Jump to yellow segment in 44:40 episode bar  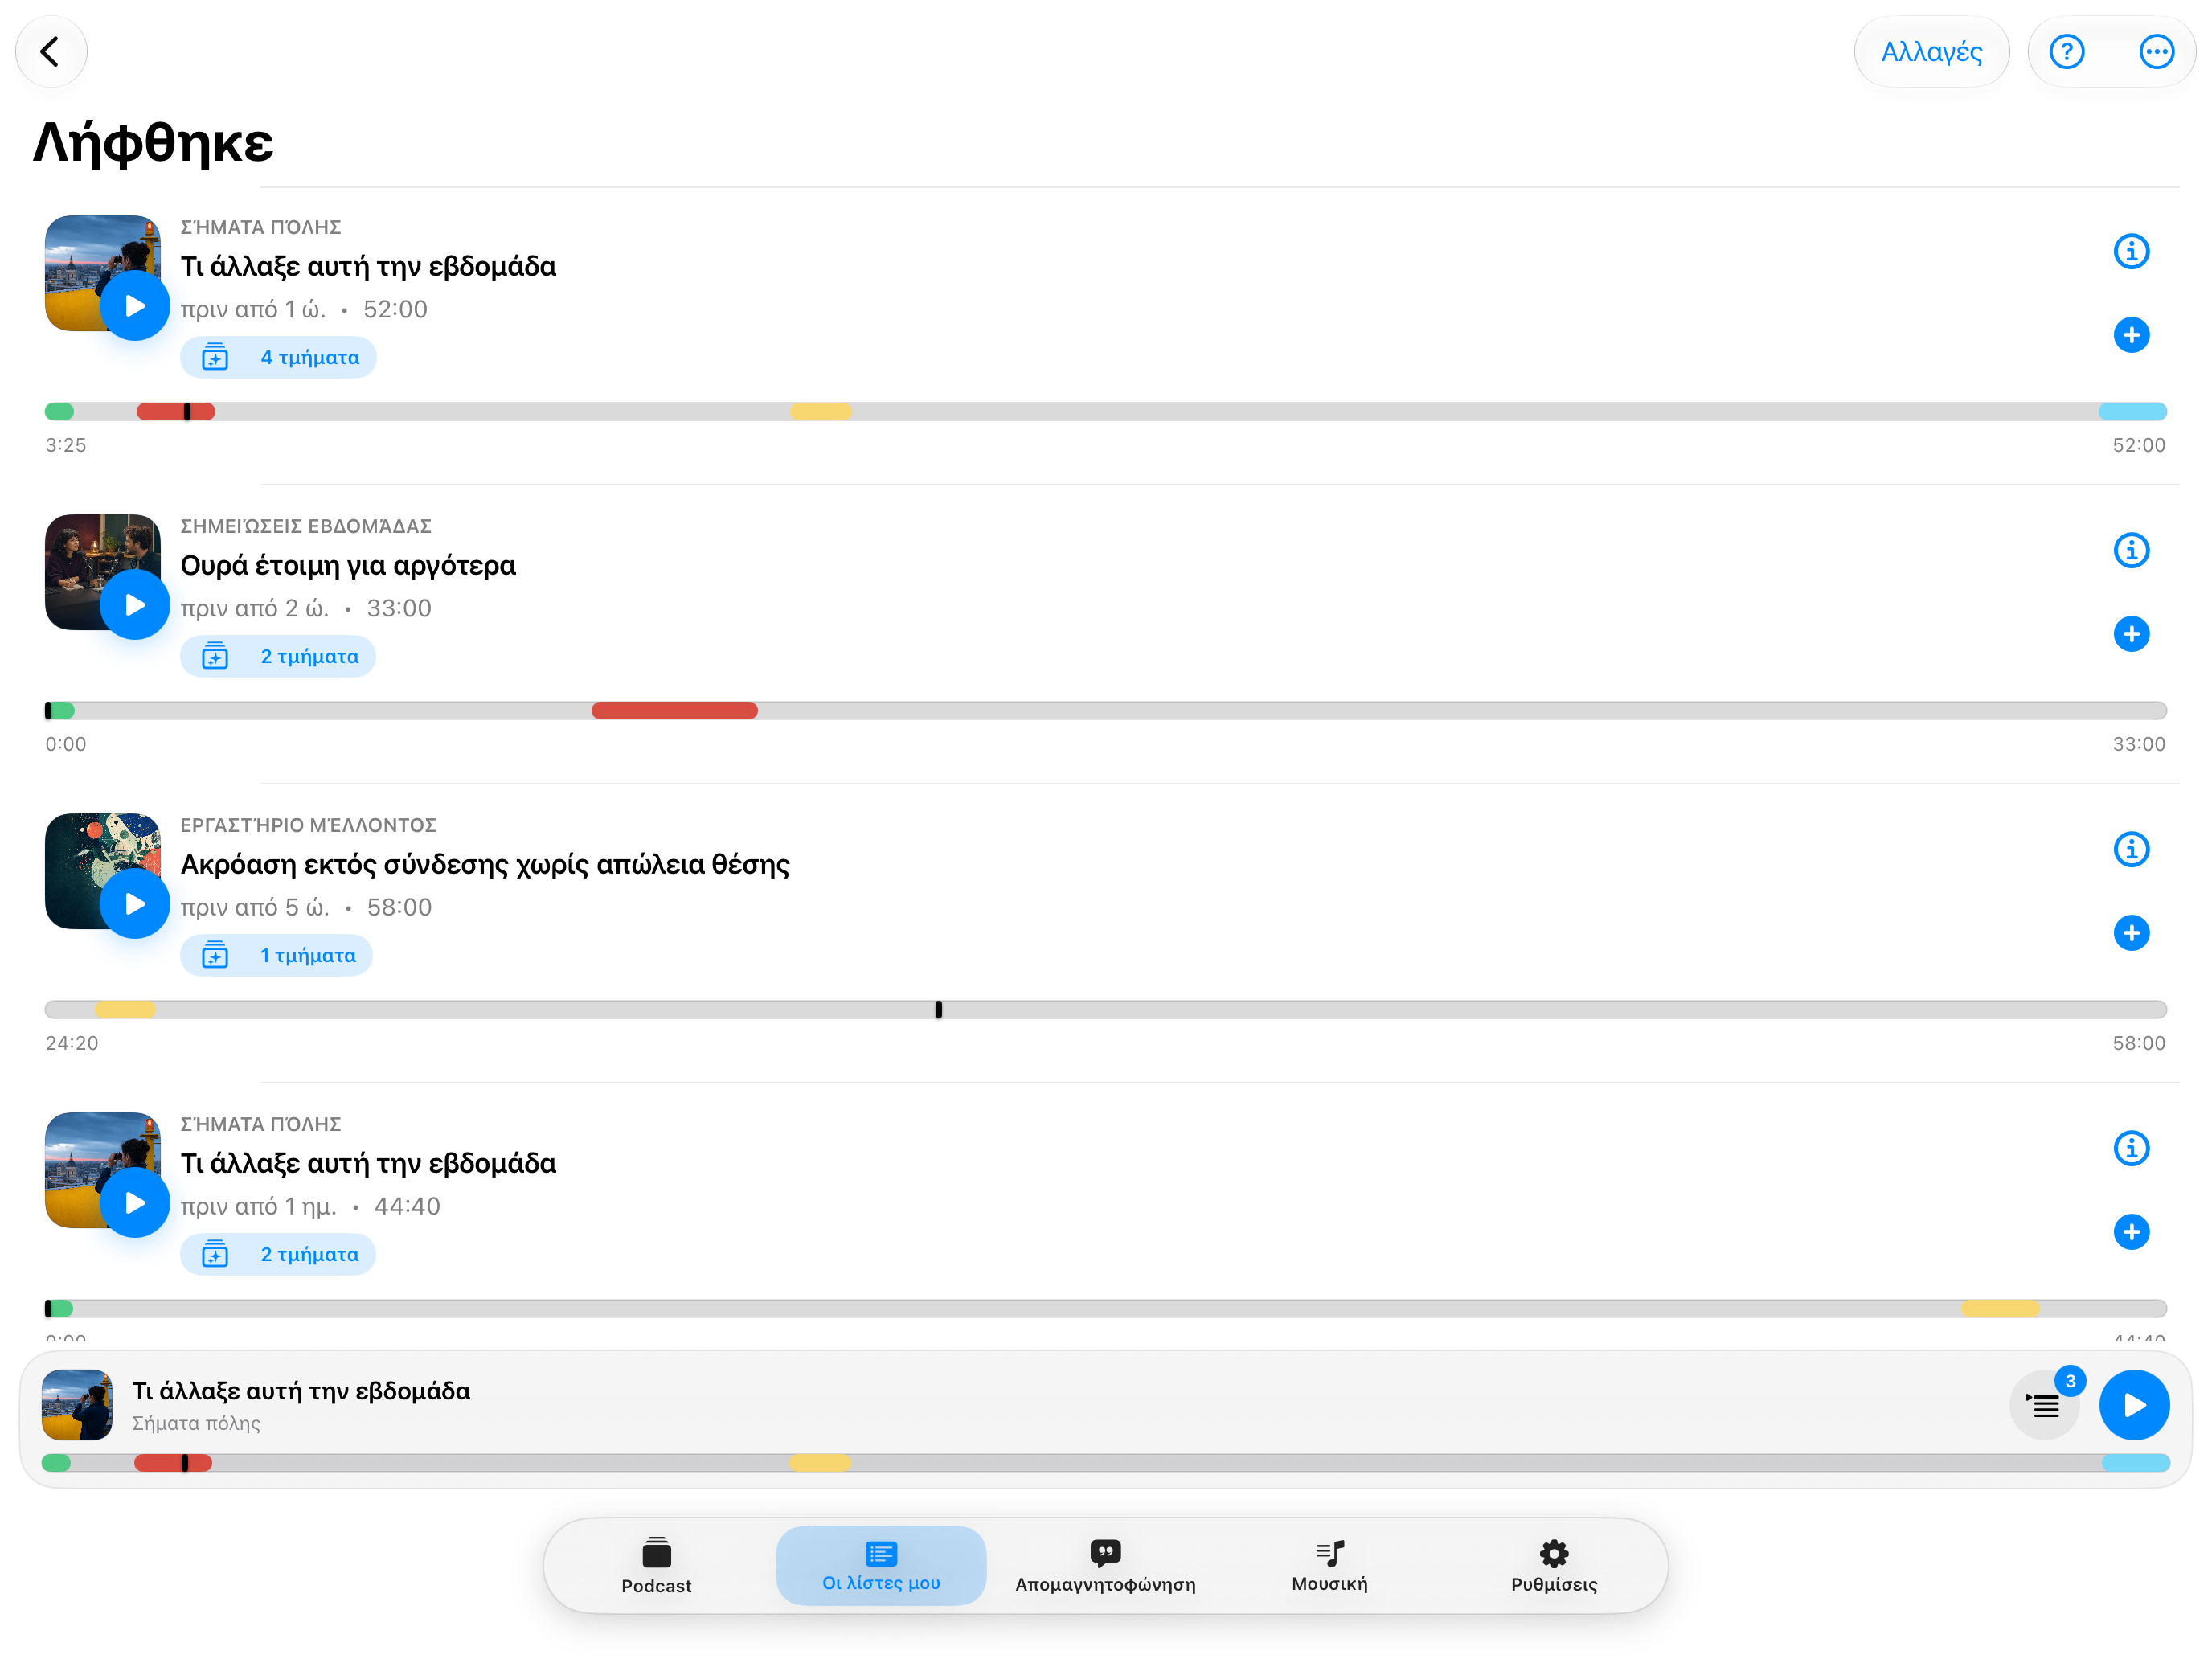coord(2000,1309)
